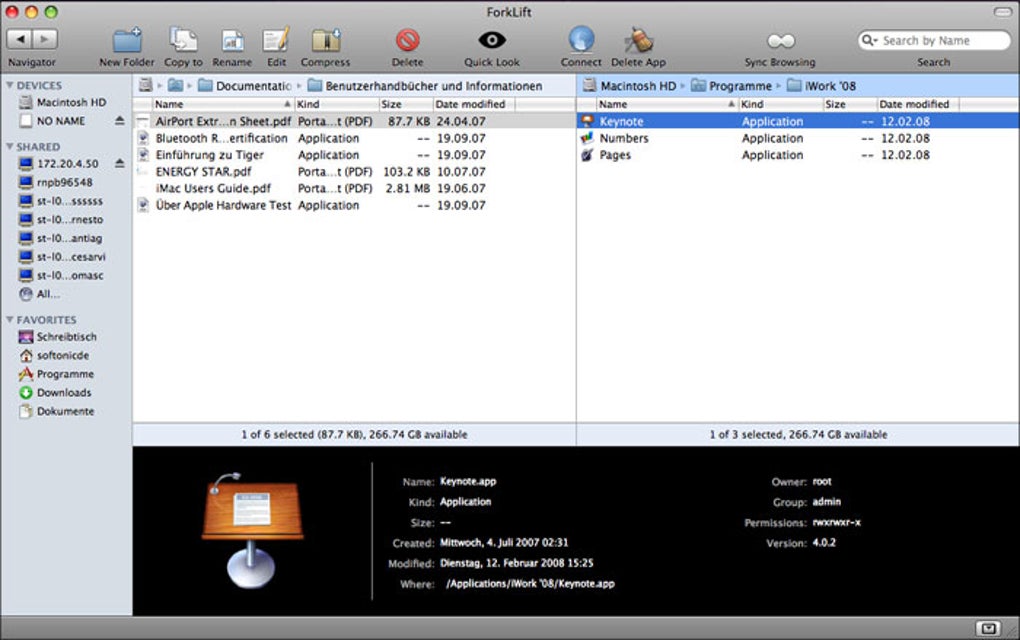Open Quick Look with the eye icon
Screen dimensions: 1020x640
(x=492, y=40)
